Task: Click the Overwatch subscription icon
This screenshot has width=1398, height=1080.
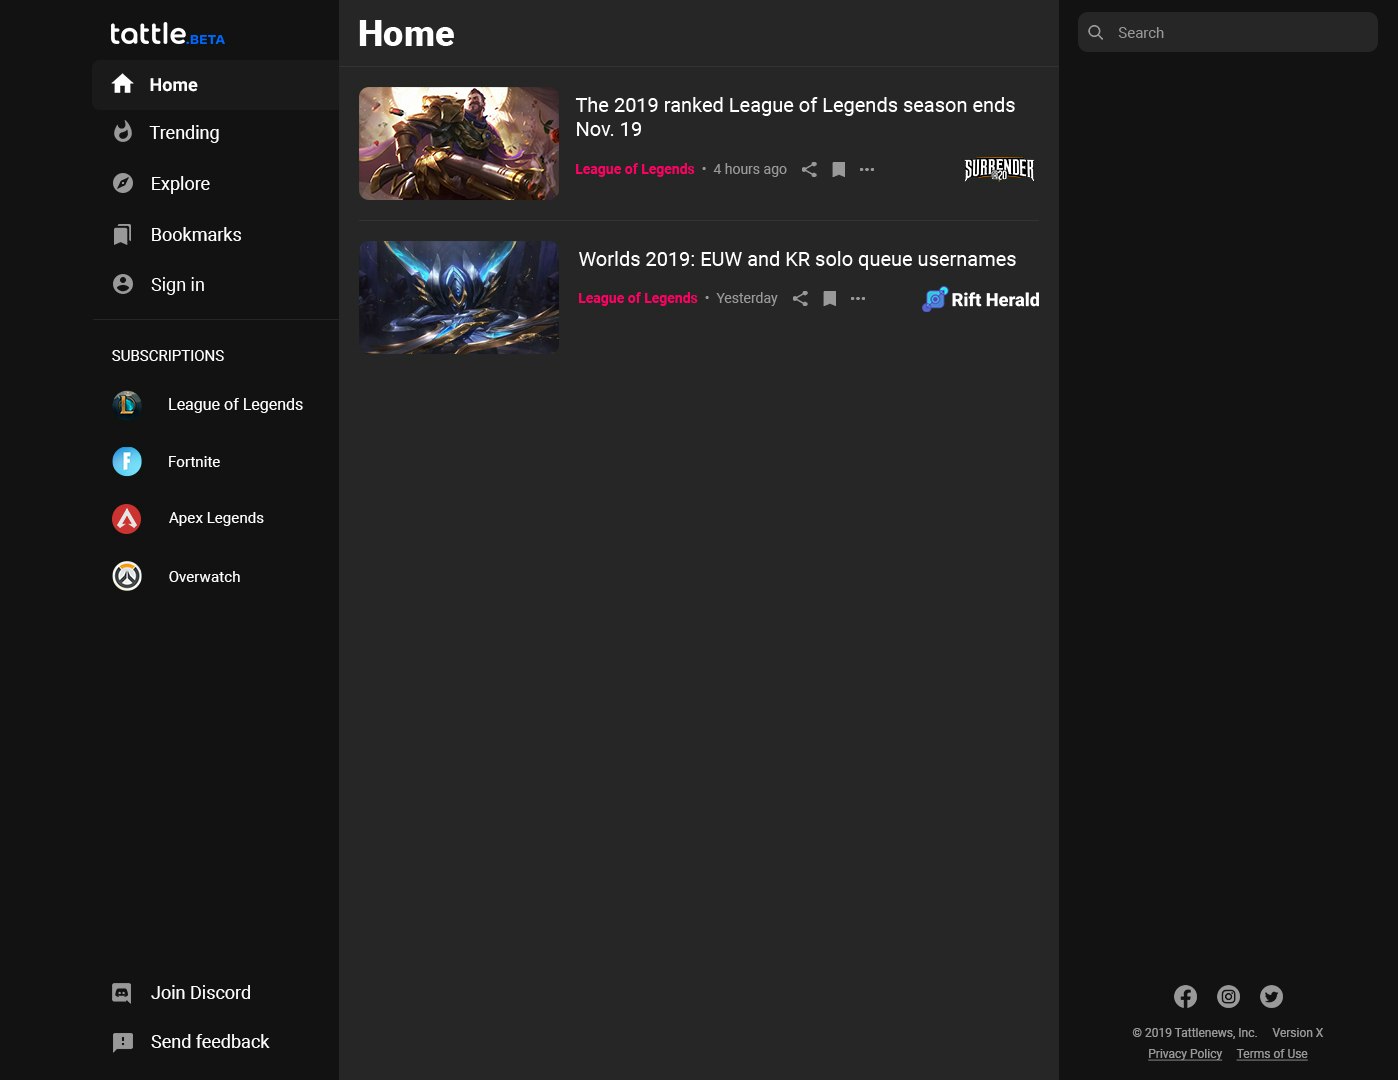Action: click(127, 576)
